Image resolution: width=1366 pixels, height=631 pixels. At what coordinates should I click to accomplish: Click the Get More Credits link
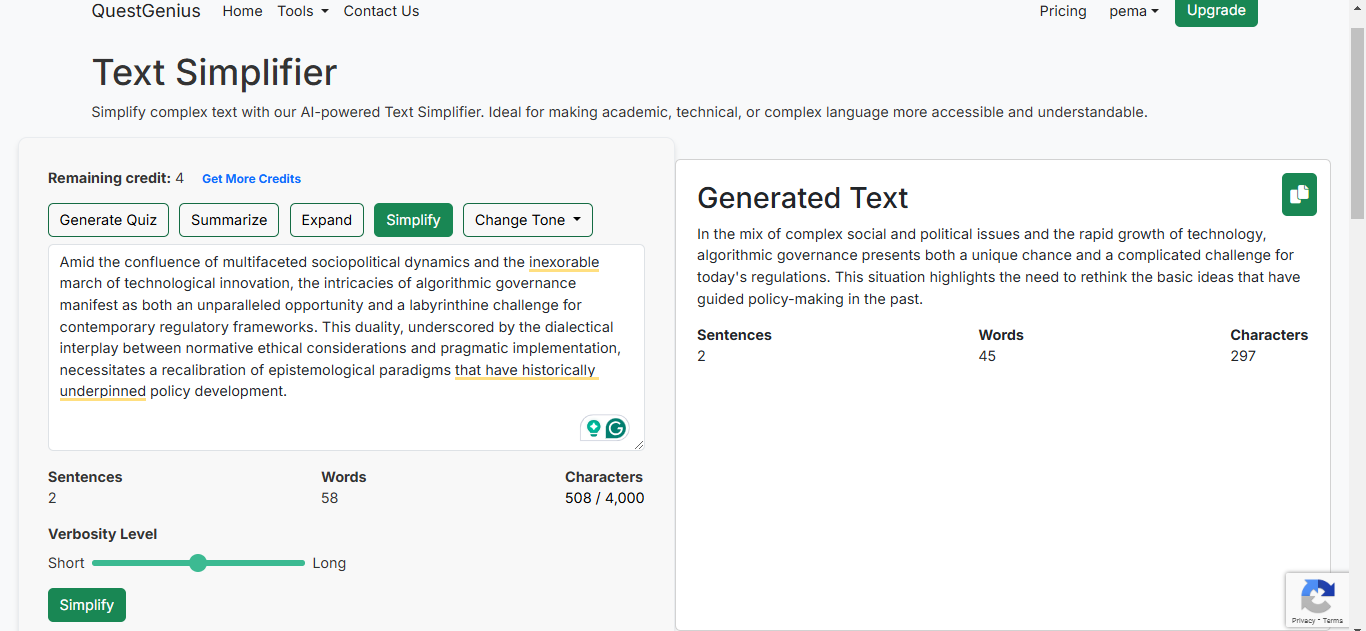click(251, 179)
